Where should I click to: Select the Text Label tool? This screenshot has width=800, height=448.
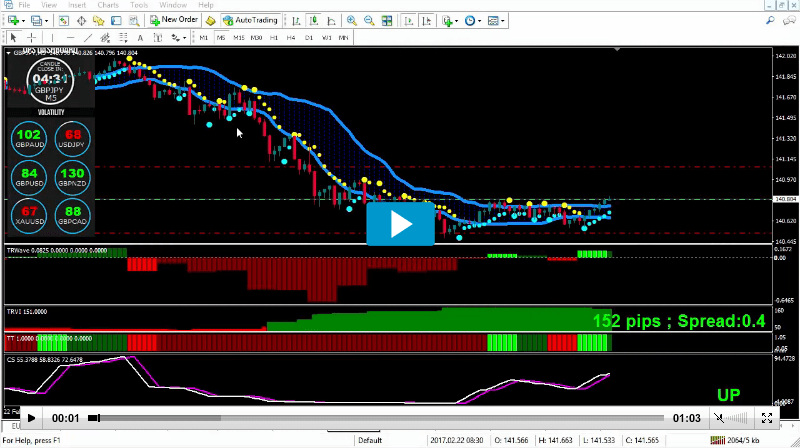coord(158,37)
